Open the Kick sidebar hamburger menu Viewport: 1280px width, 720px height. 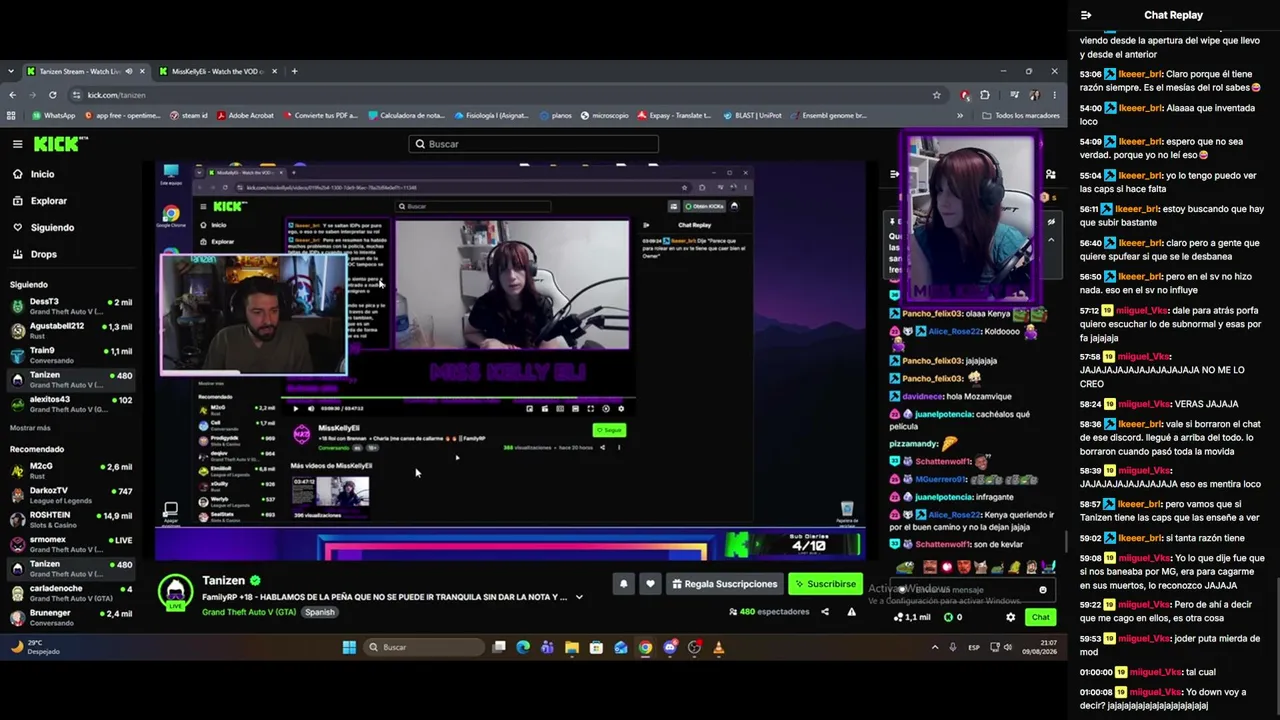tap(17, 144)
